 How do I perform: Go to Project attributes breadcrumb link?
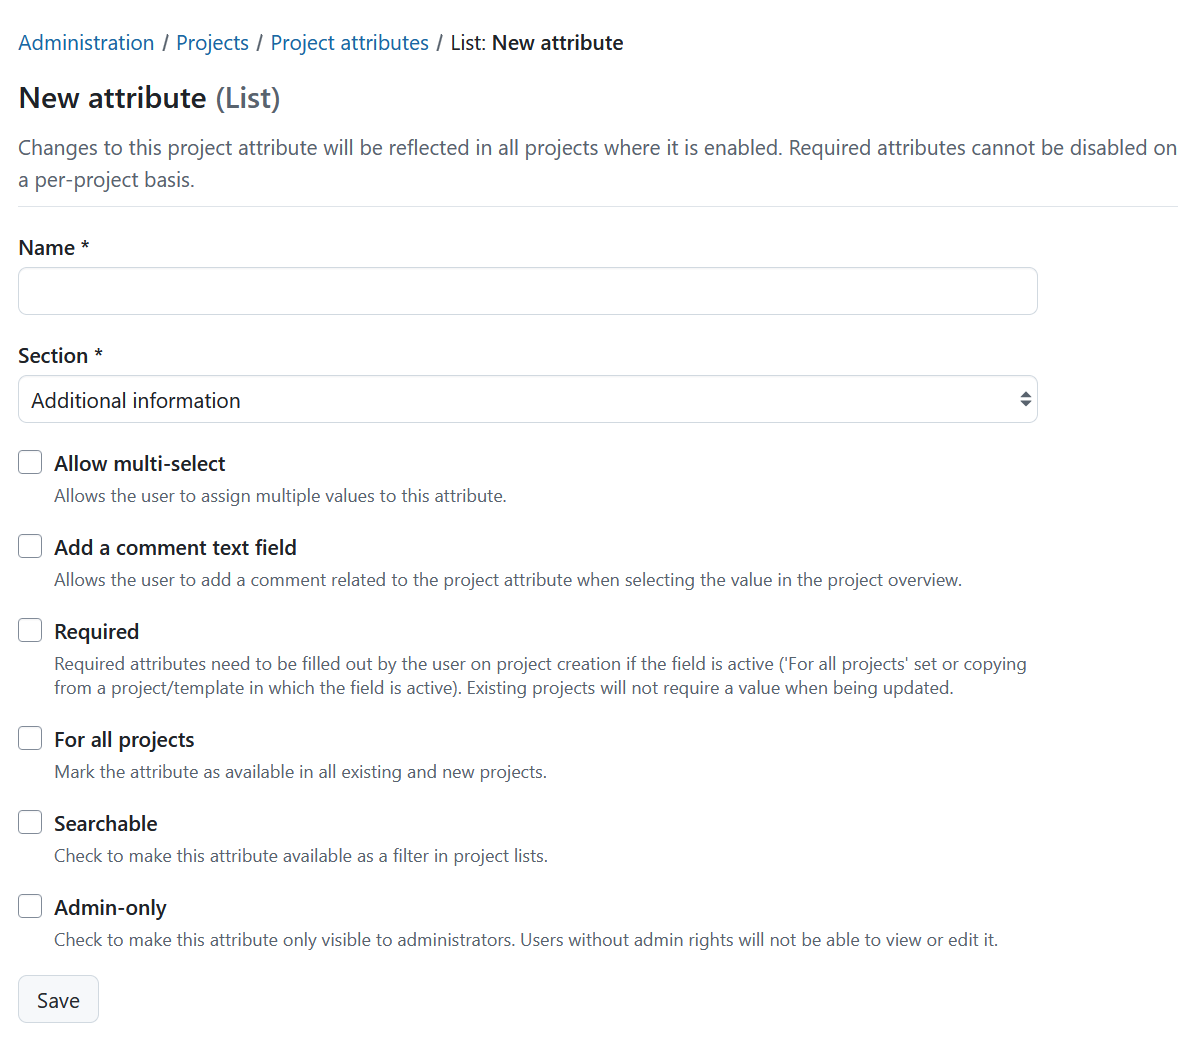(x=349, y=42)
